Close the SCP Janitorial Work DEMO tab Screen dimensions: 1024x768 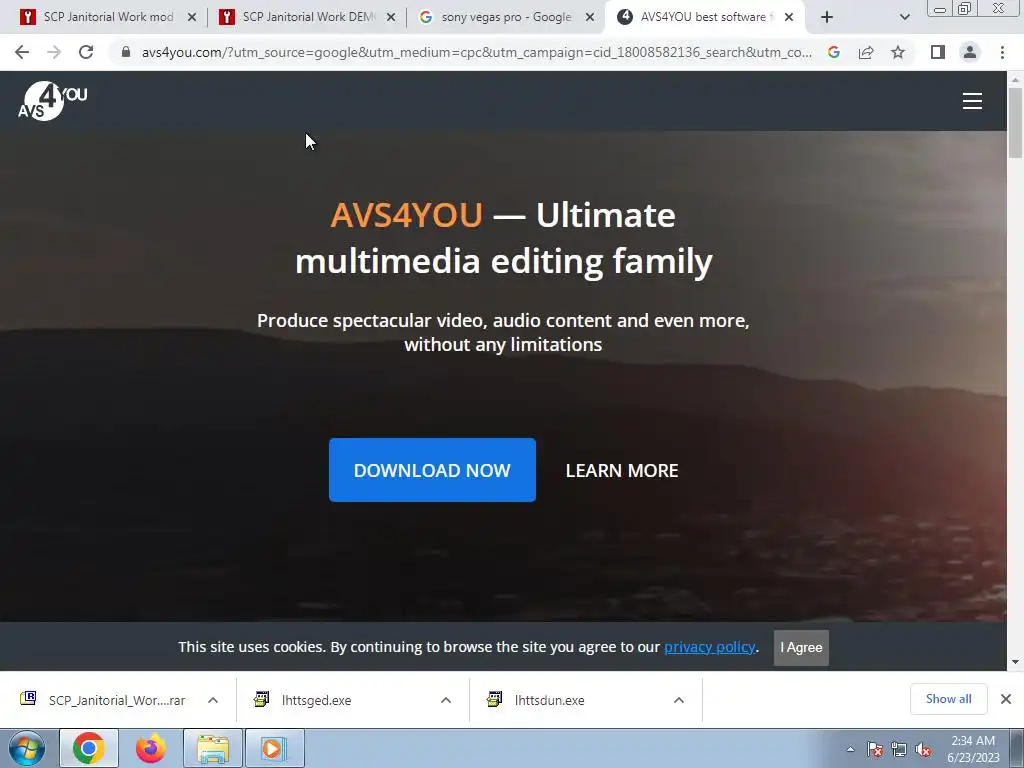point(391,17)
